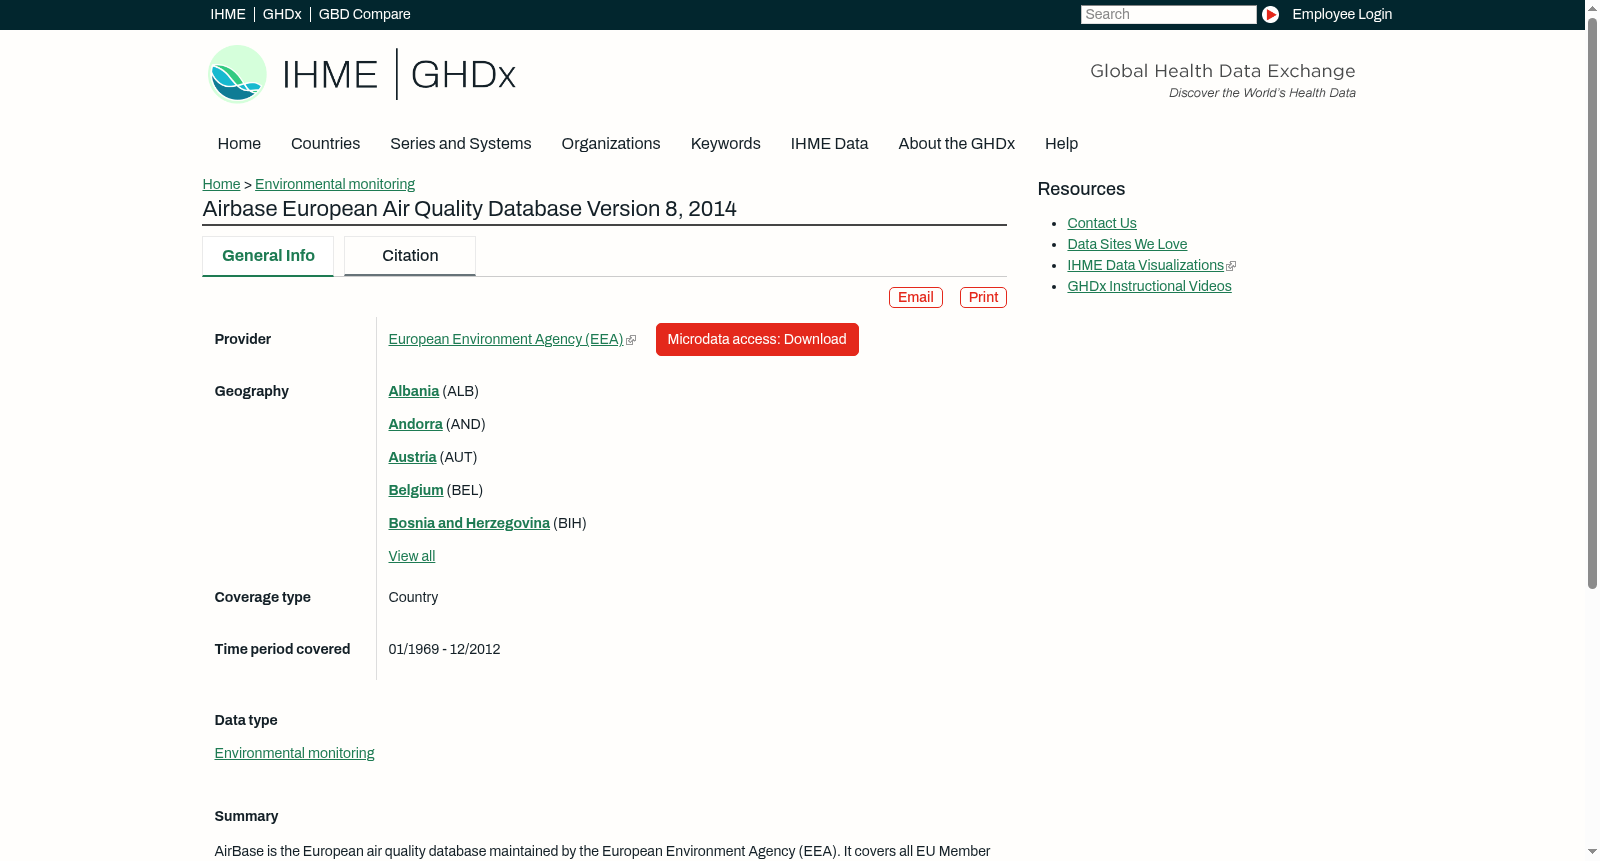1600x861 pixels.
Task: Expand geography list with View all
Action: tap(412, 556)
